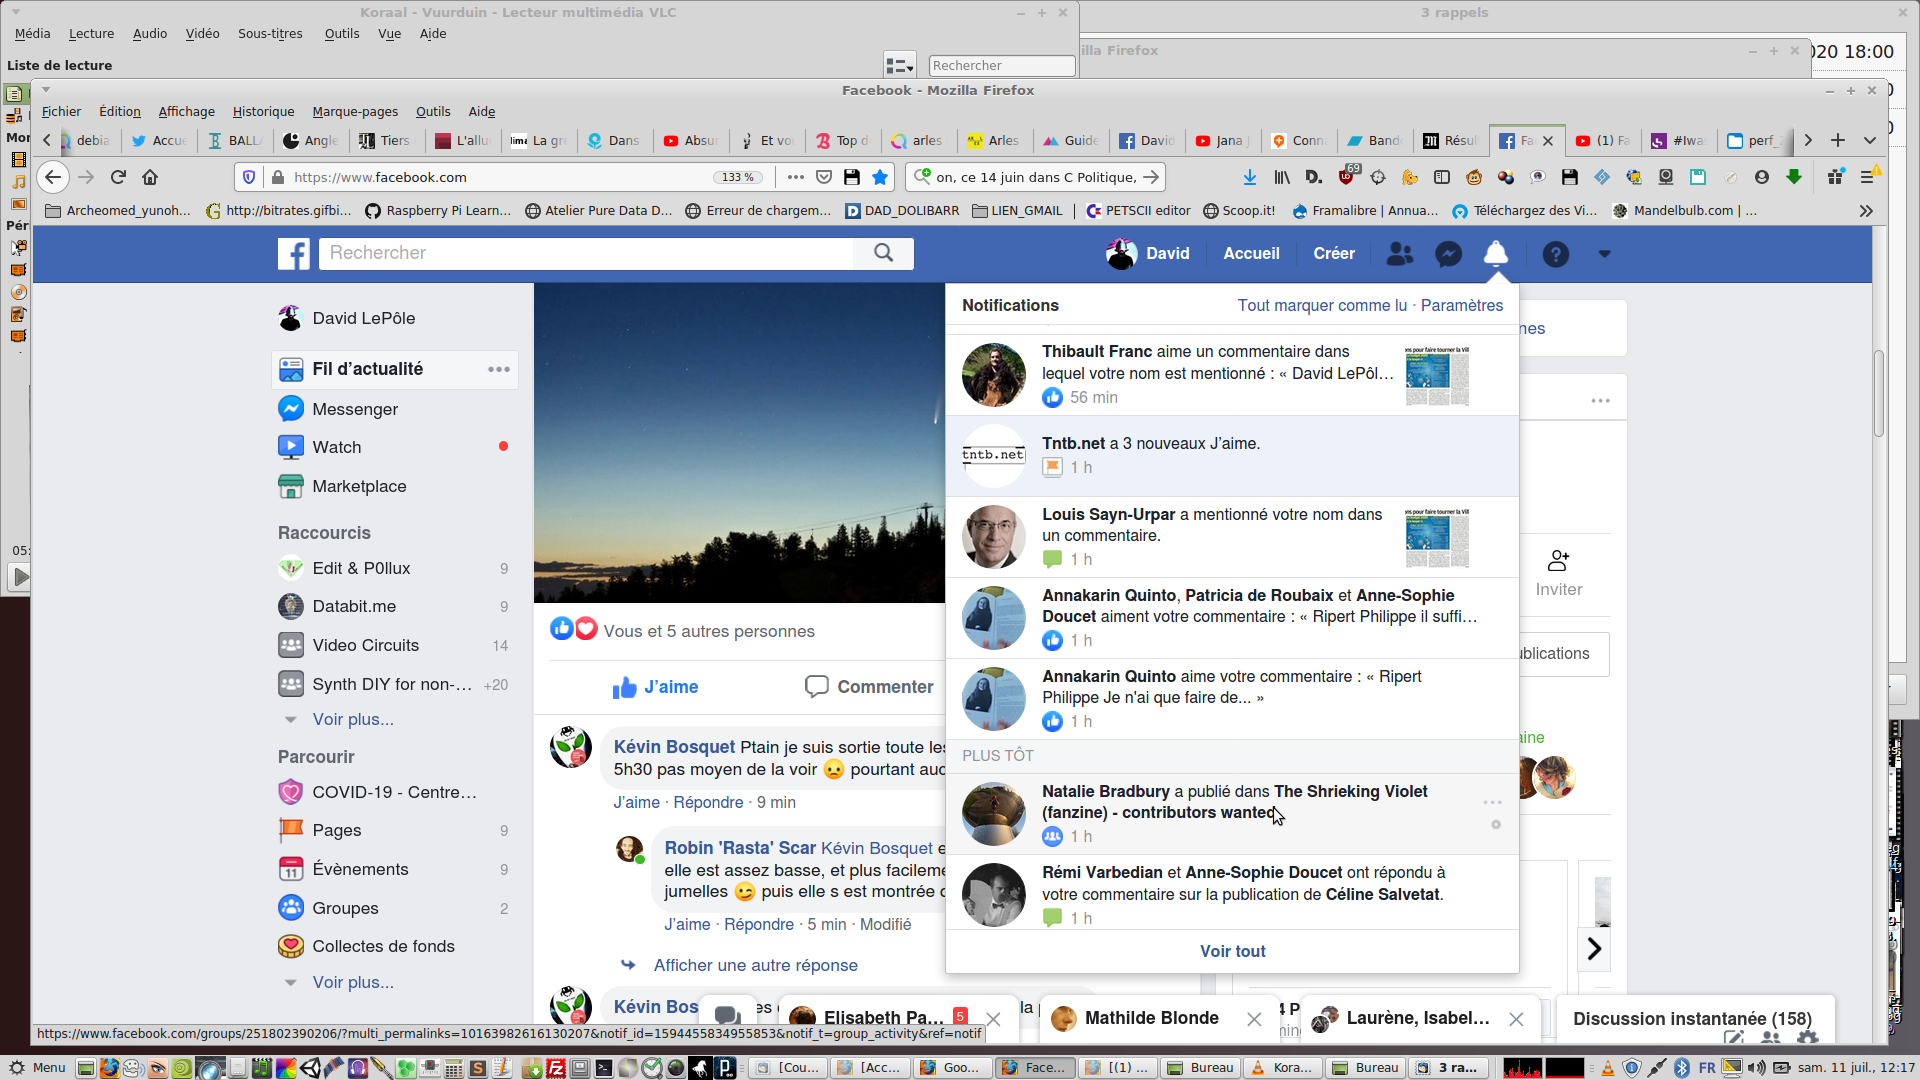Go to the Firefox home page icon
The image size is (1920, 1080).
coord(150,177)
